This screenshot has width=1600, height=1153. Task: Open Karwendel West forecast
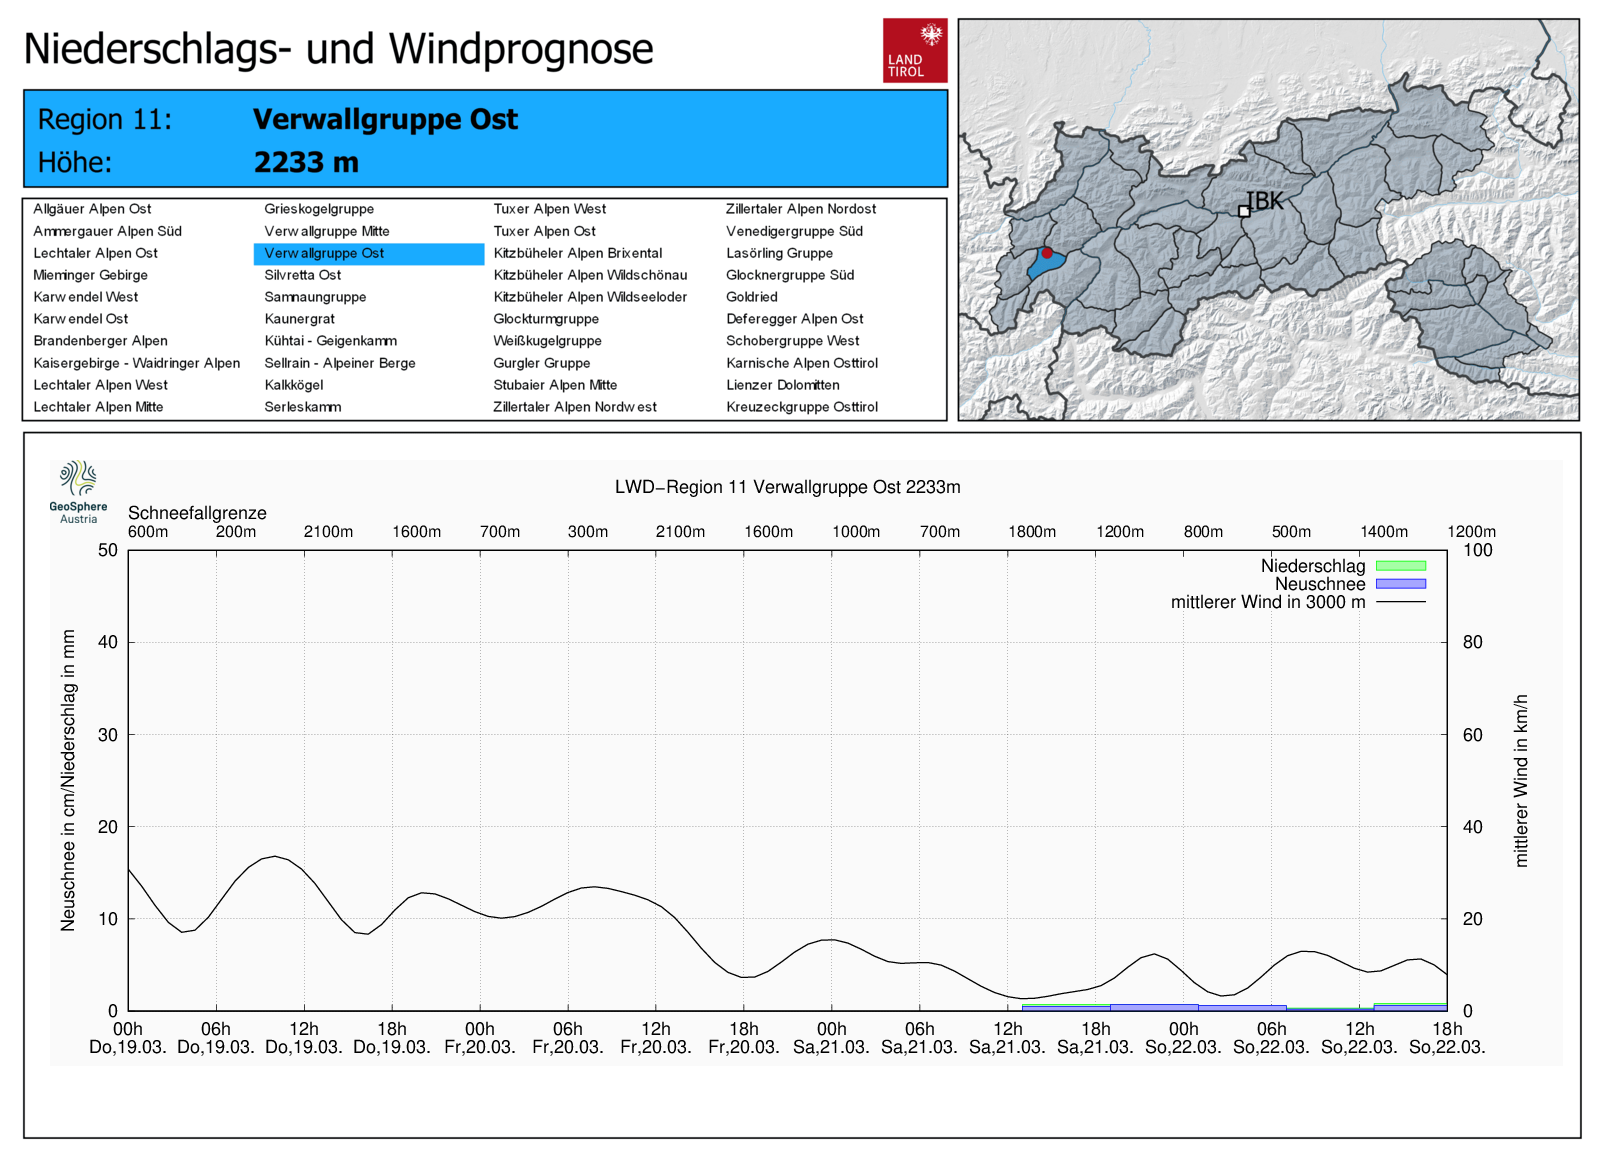coord(85,297)
